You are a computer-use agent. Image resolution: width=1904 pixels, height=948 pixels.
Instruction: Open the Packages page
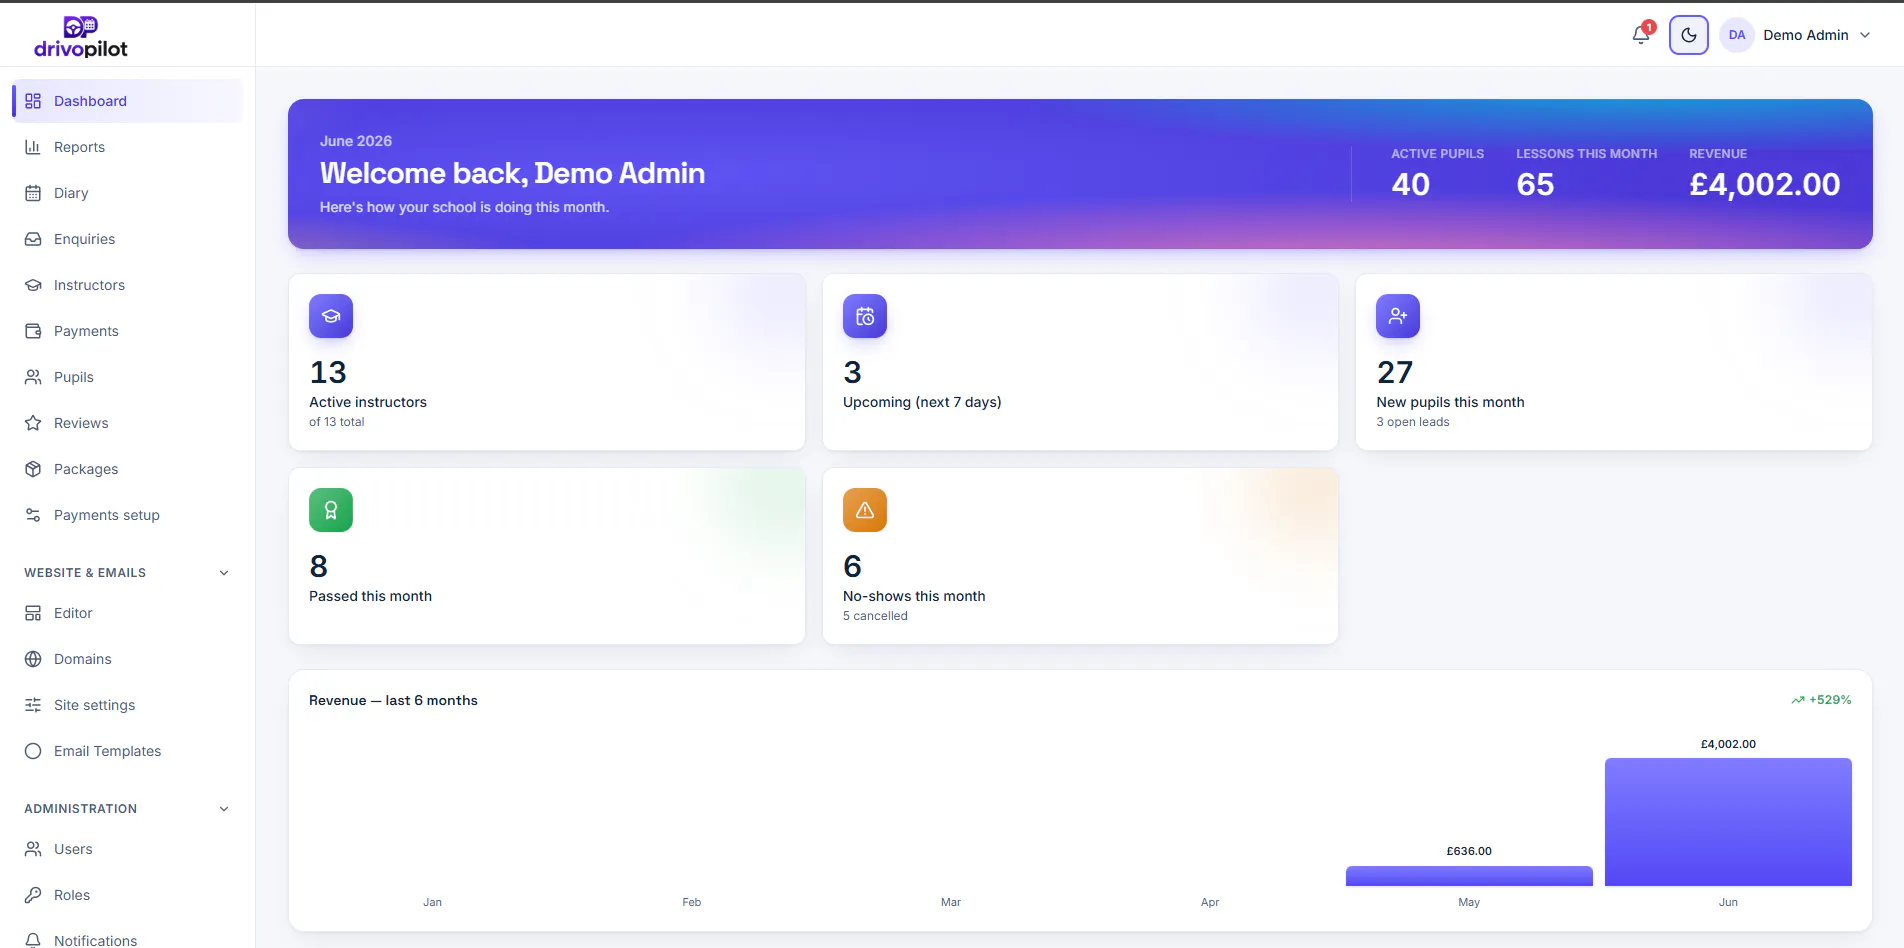click(x=127, y=469)
